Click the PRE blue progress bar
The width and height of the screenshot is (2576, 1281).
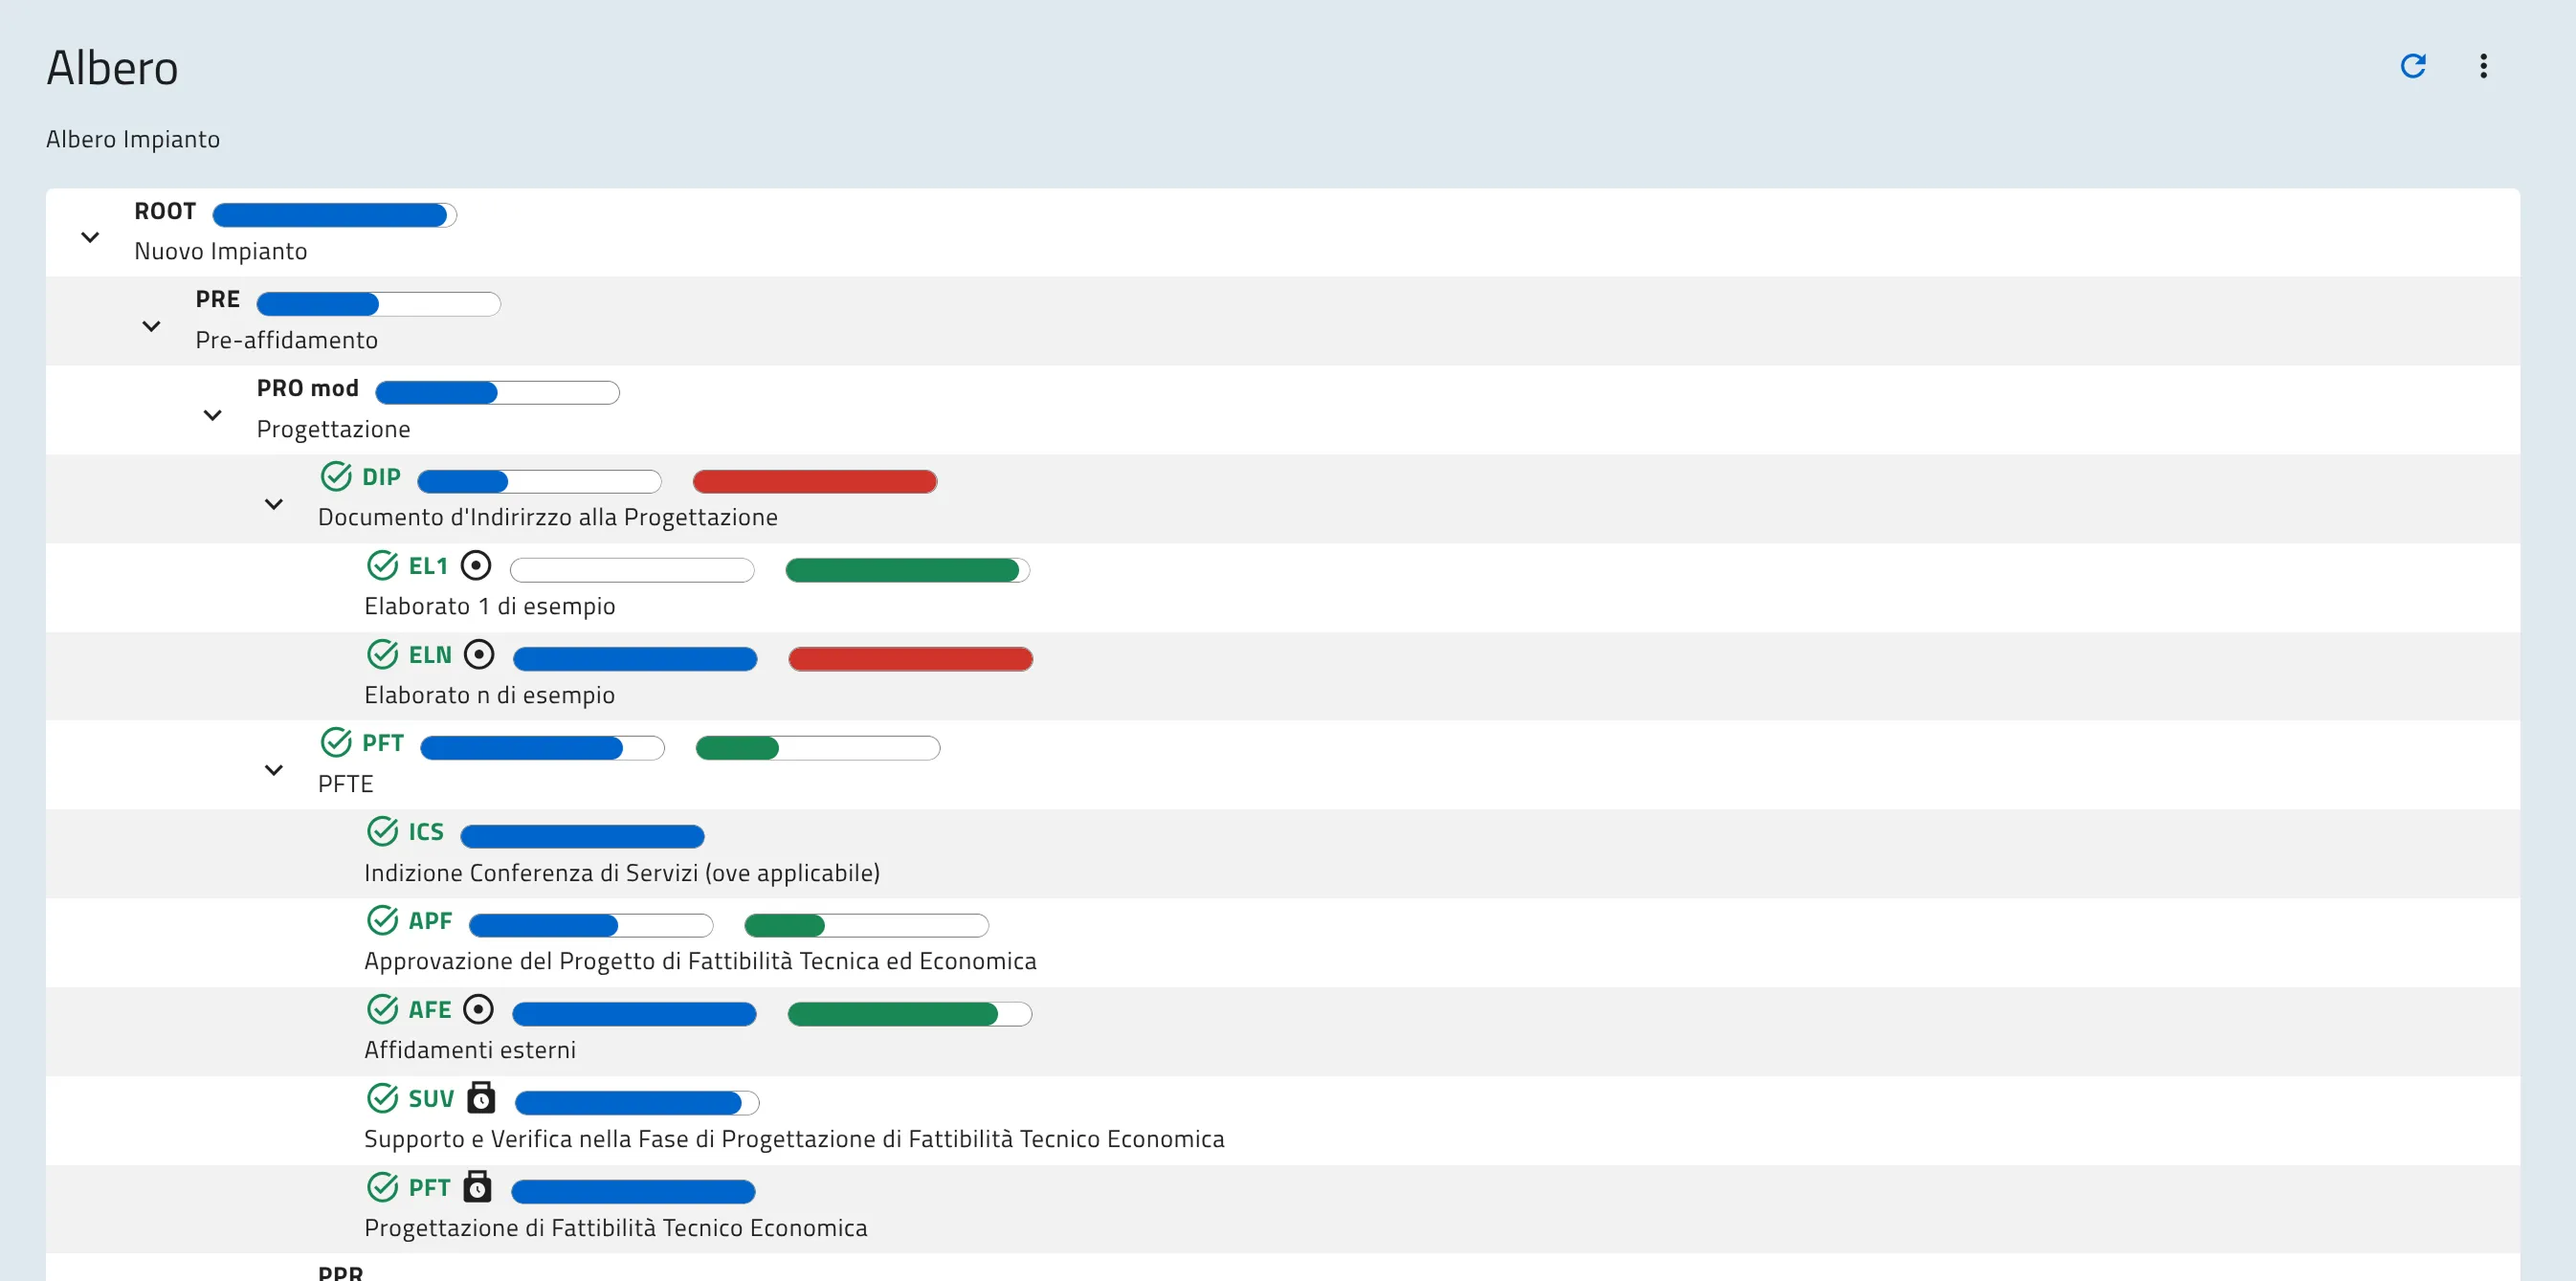tap(379, 304)
